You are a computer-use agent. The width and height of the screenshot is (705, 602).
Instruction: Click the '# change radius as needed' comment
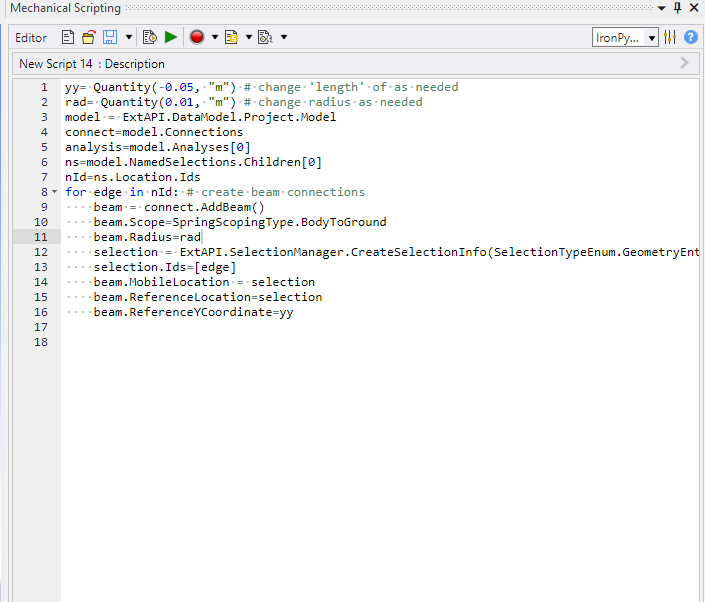coord(333,102)
